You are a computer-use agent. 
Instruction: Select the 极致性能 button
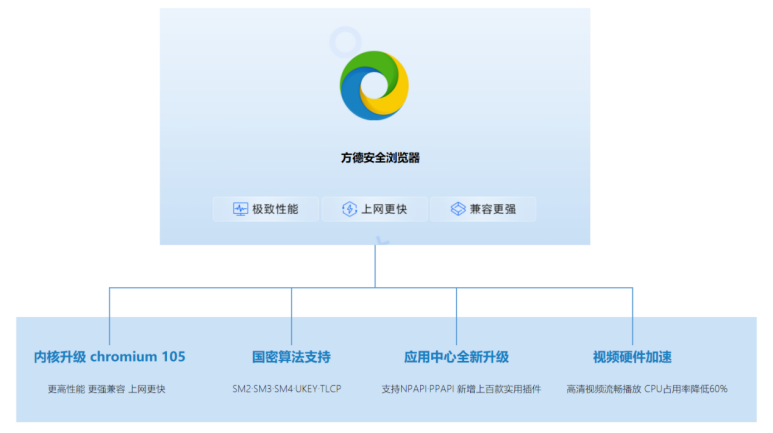tap(266, 209)
